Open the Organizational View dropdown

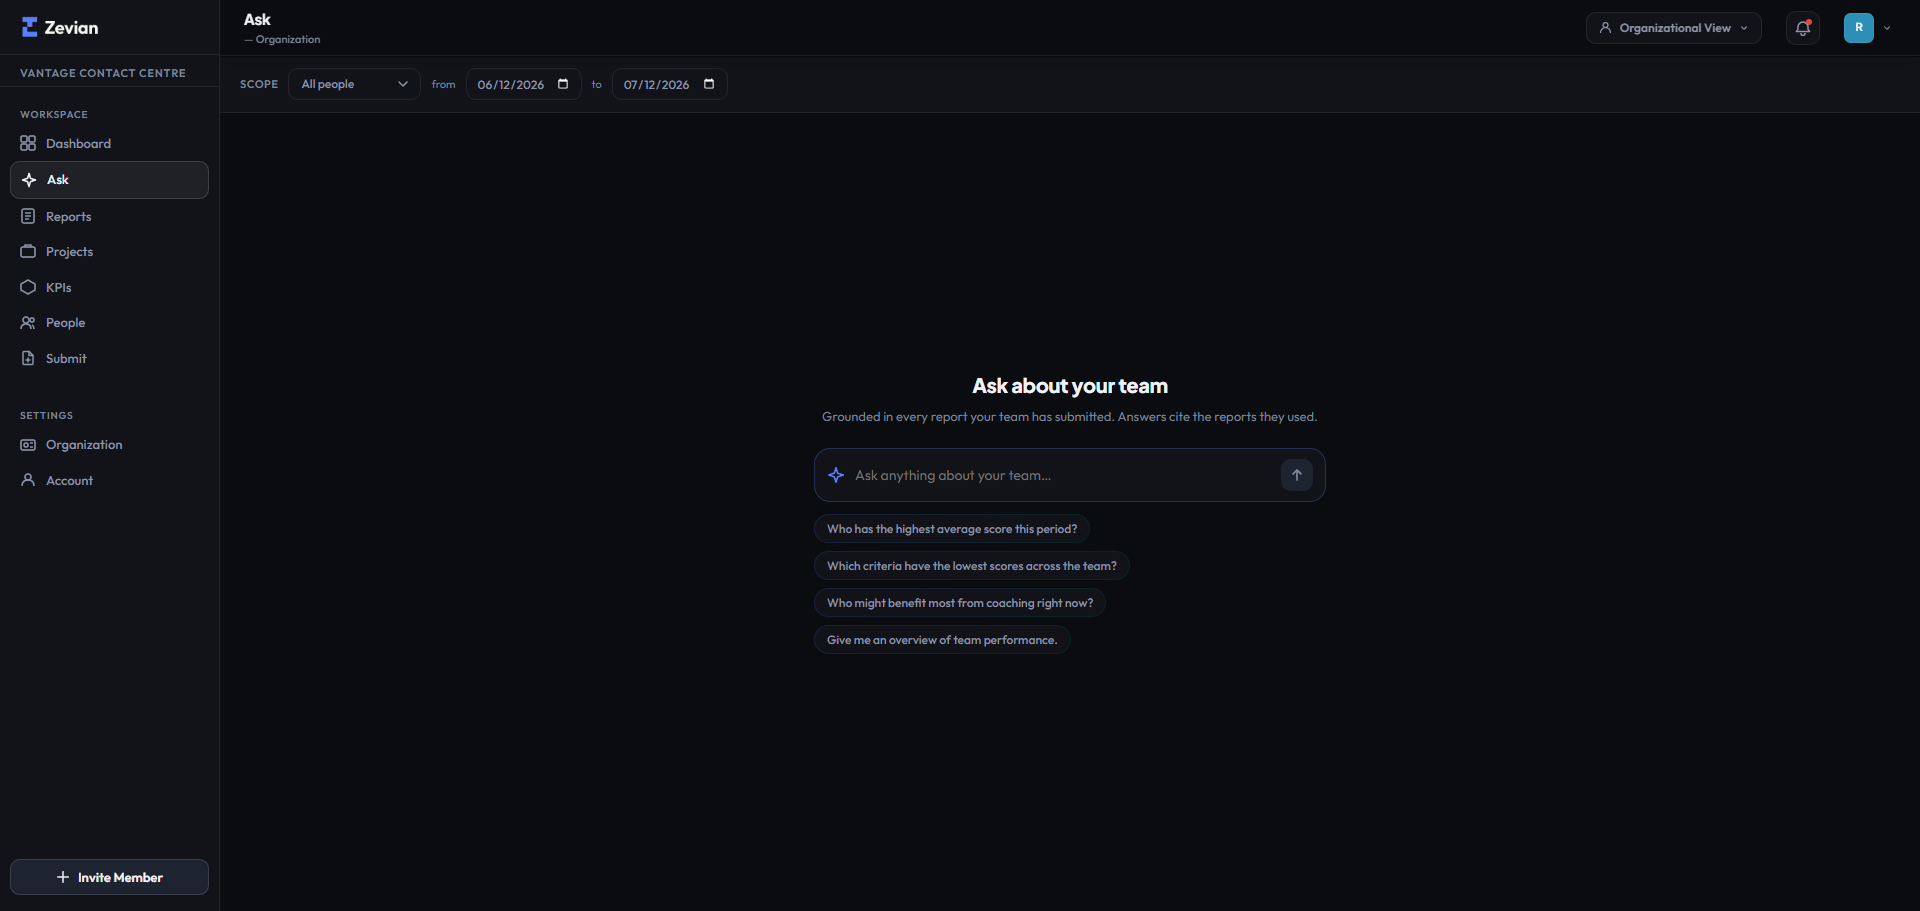[1673, 28]
